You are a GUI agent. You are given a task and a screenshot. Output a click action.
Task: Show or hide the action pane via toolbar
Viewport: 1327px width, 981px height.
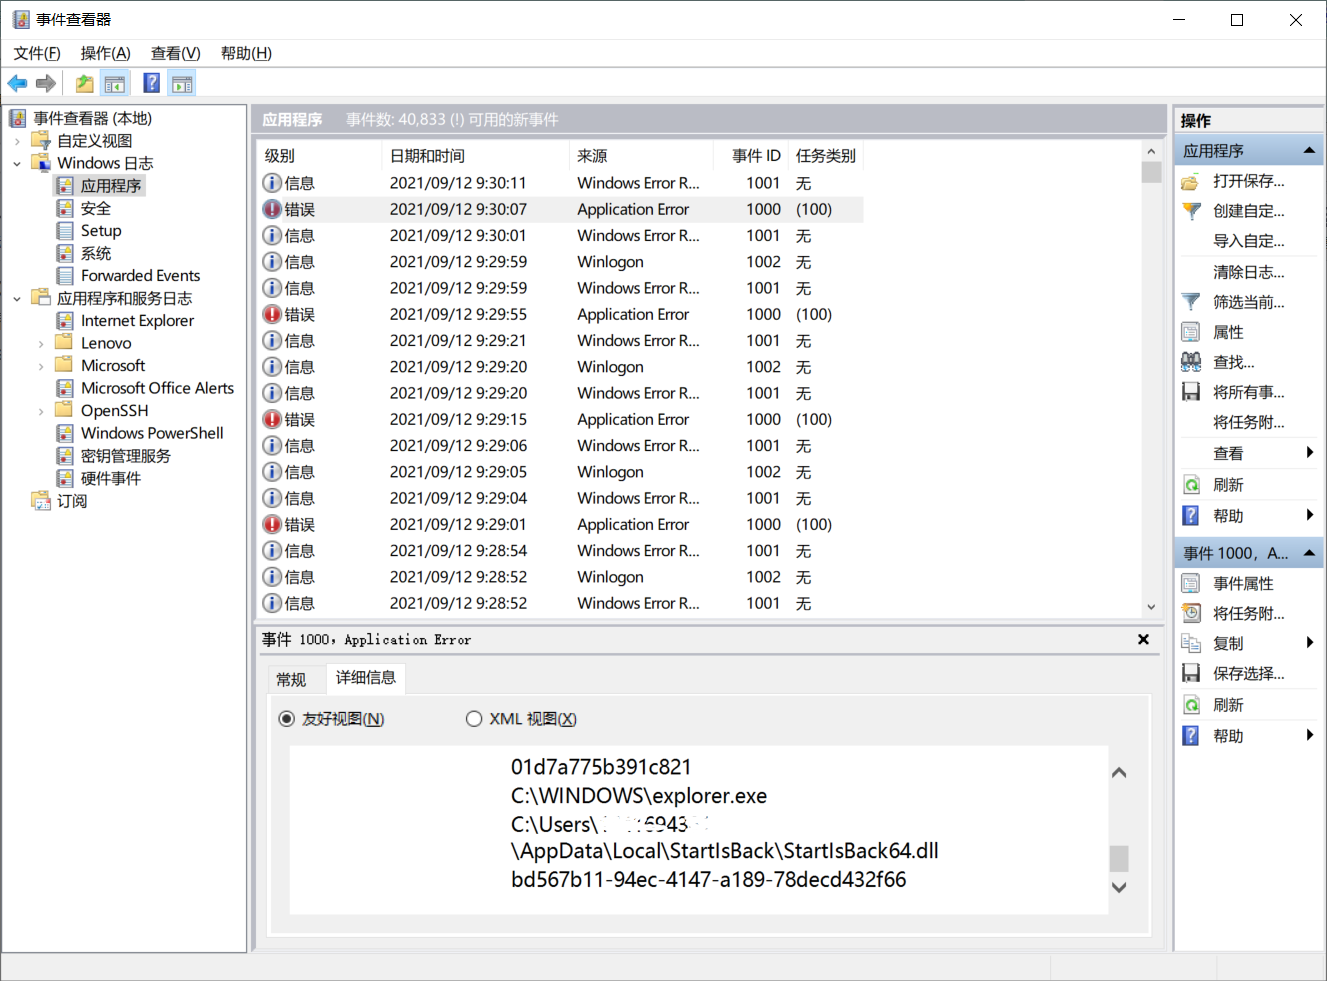coord(182,83)
